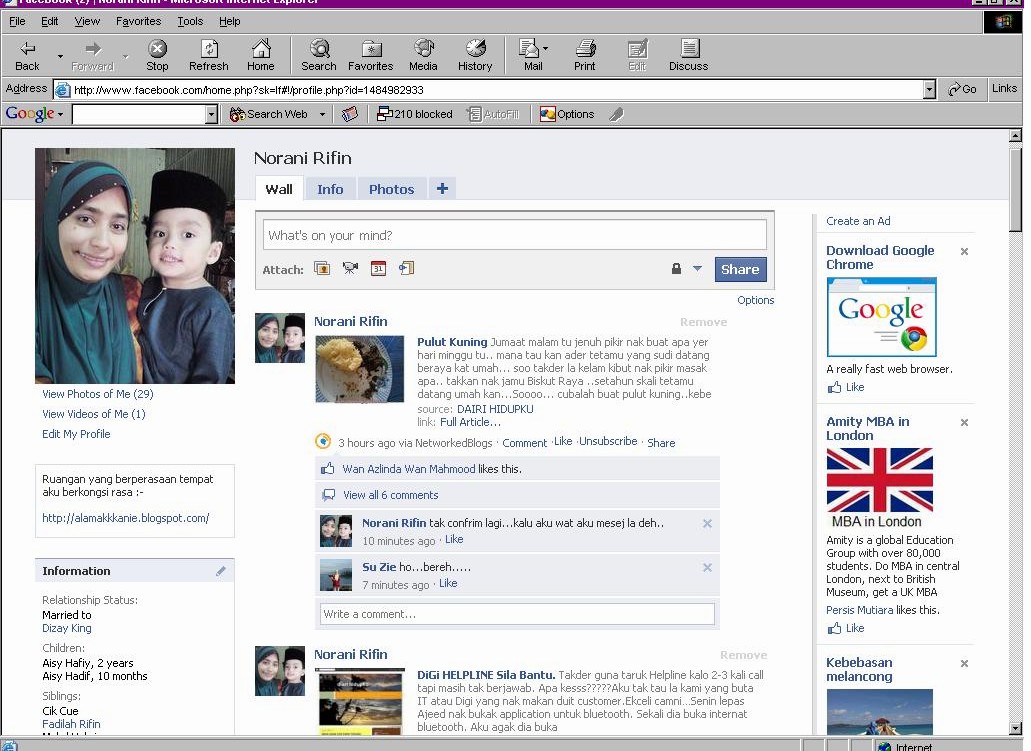Open the View menu
Image resolution: width=1031 pixels, height=751 pixels.
(x=87, y=21)
